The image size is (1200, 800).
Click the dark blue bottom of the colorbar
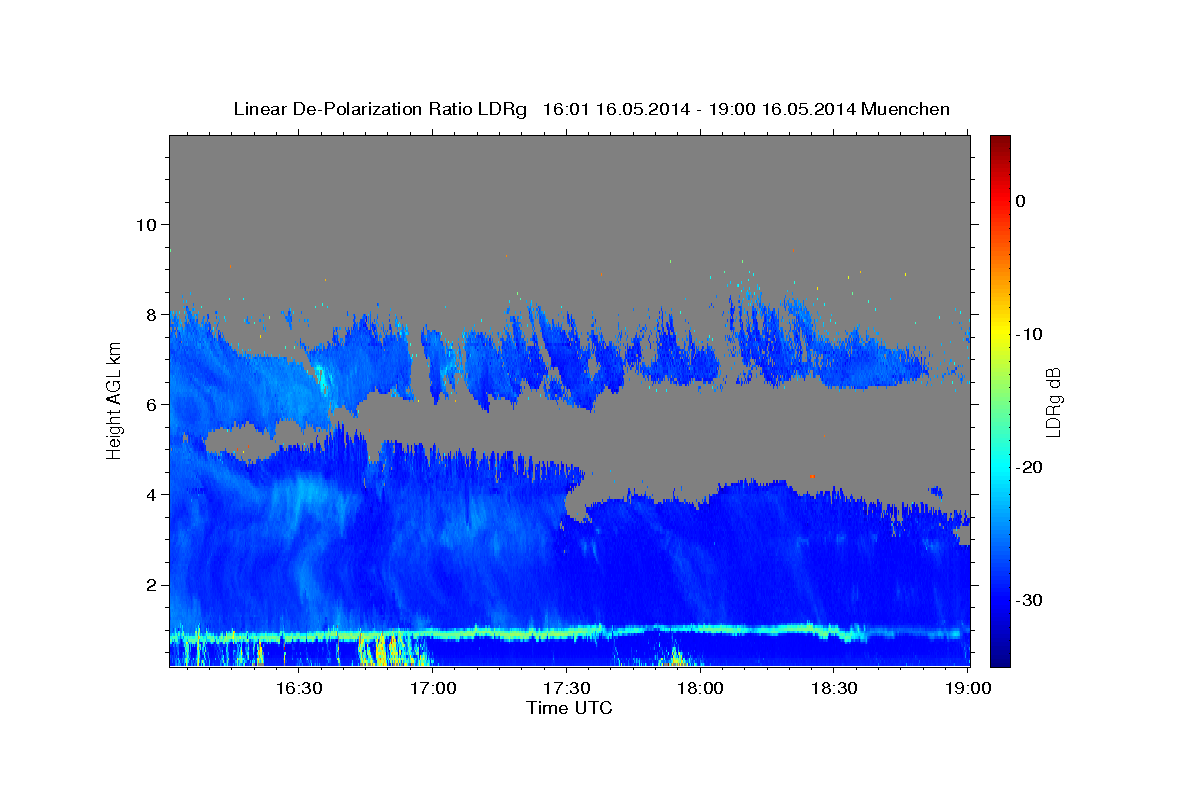(1000, 655)
